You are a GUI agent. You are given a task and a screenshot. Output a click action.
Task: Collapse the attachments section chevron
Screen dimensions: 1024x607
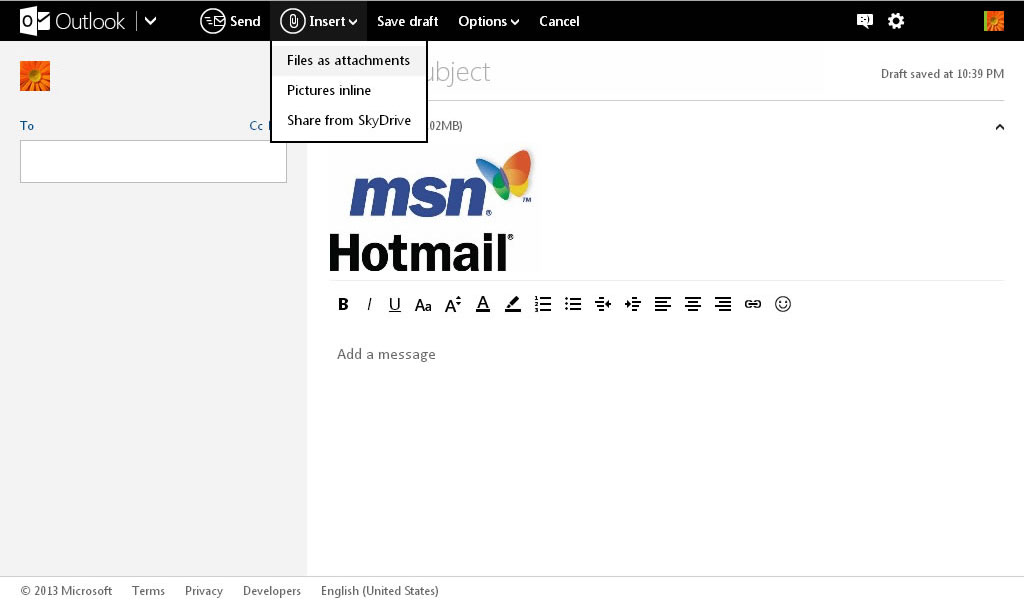[x=999, y=127]
